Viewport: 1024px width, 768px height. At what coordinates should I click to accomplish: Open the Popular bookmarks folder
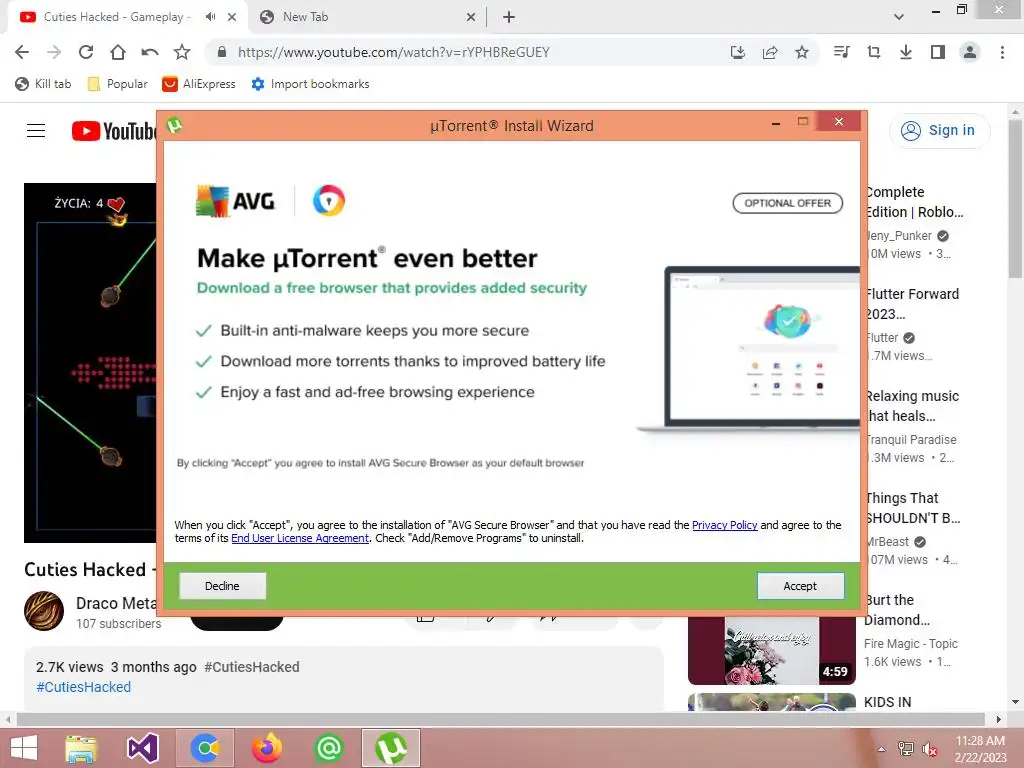pos(118,84)
